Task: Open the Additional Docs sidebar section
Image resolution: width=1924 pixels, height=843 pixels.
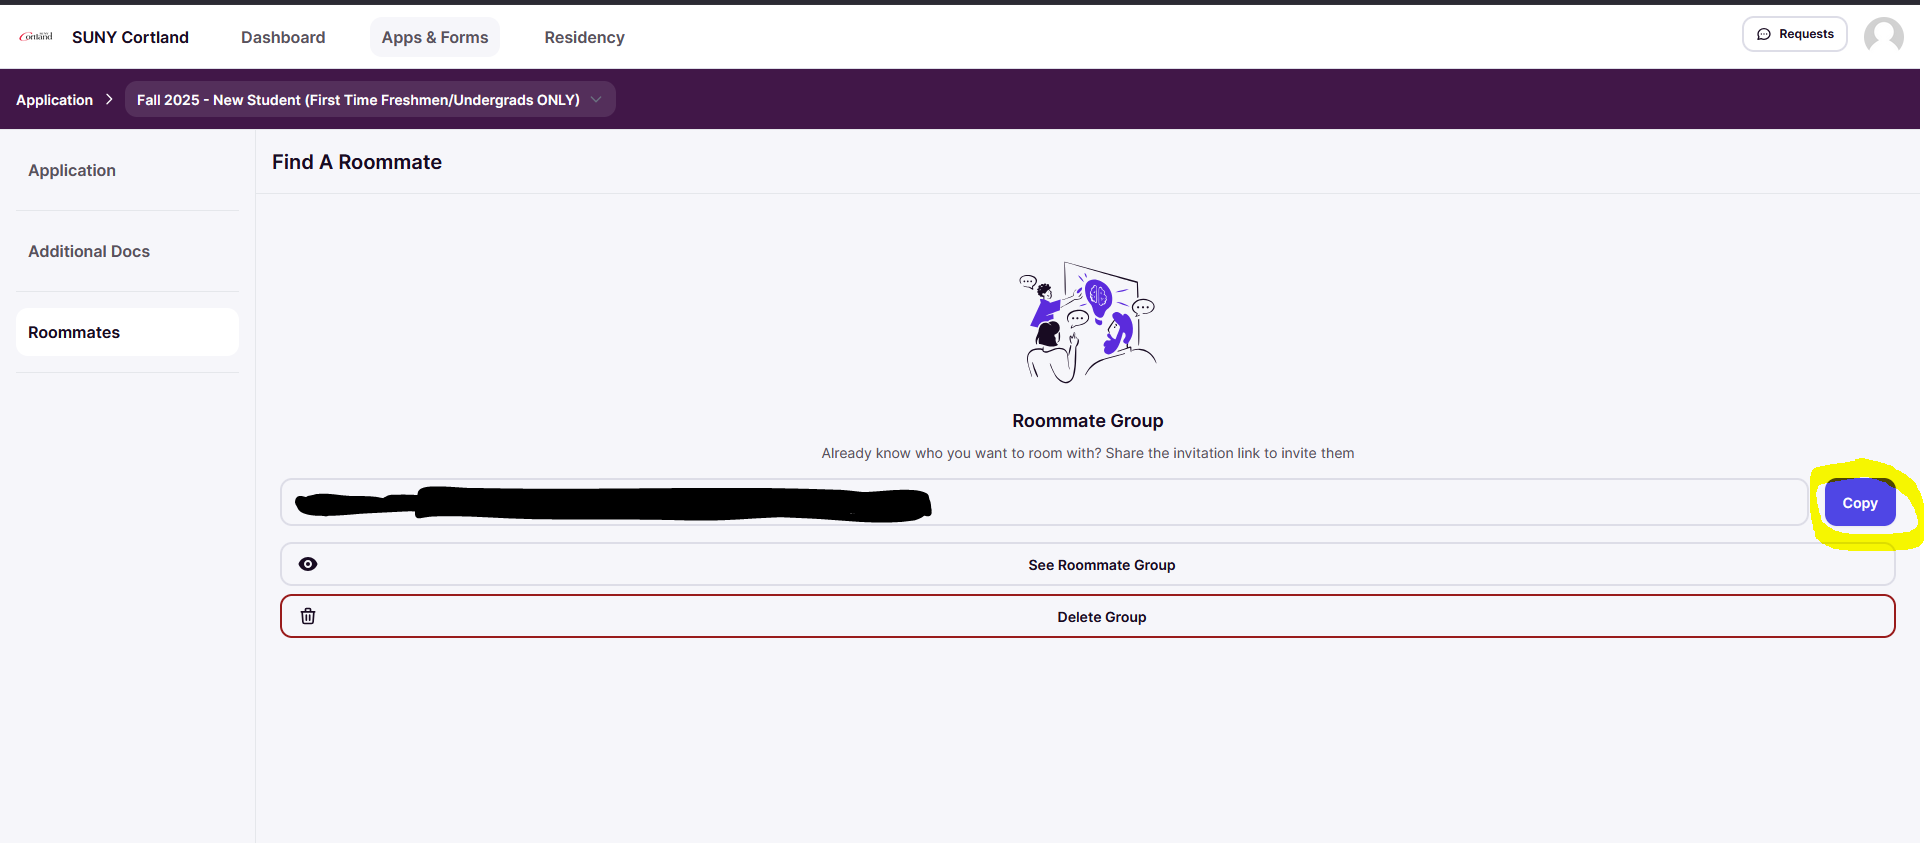Action: [x=89, y=251]
